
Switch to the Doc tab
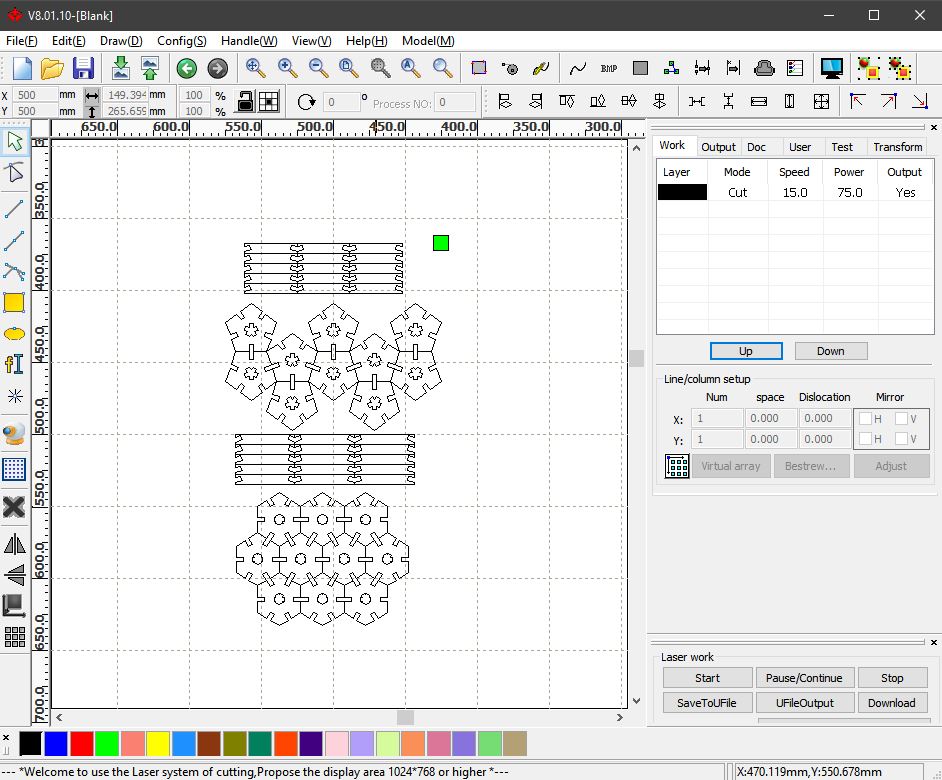tap(756, 147)
